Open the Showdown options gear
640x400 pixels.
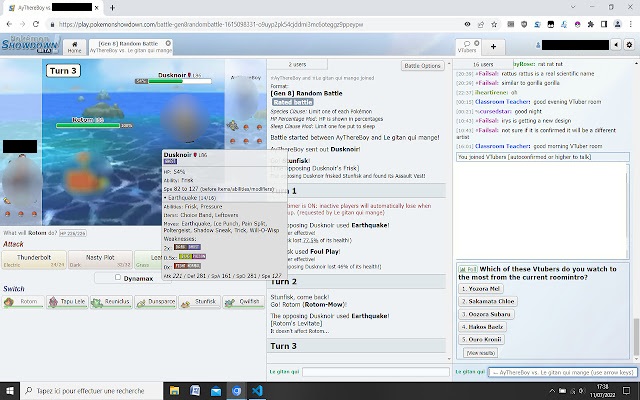(x=629, y=45)
